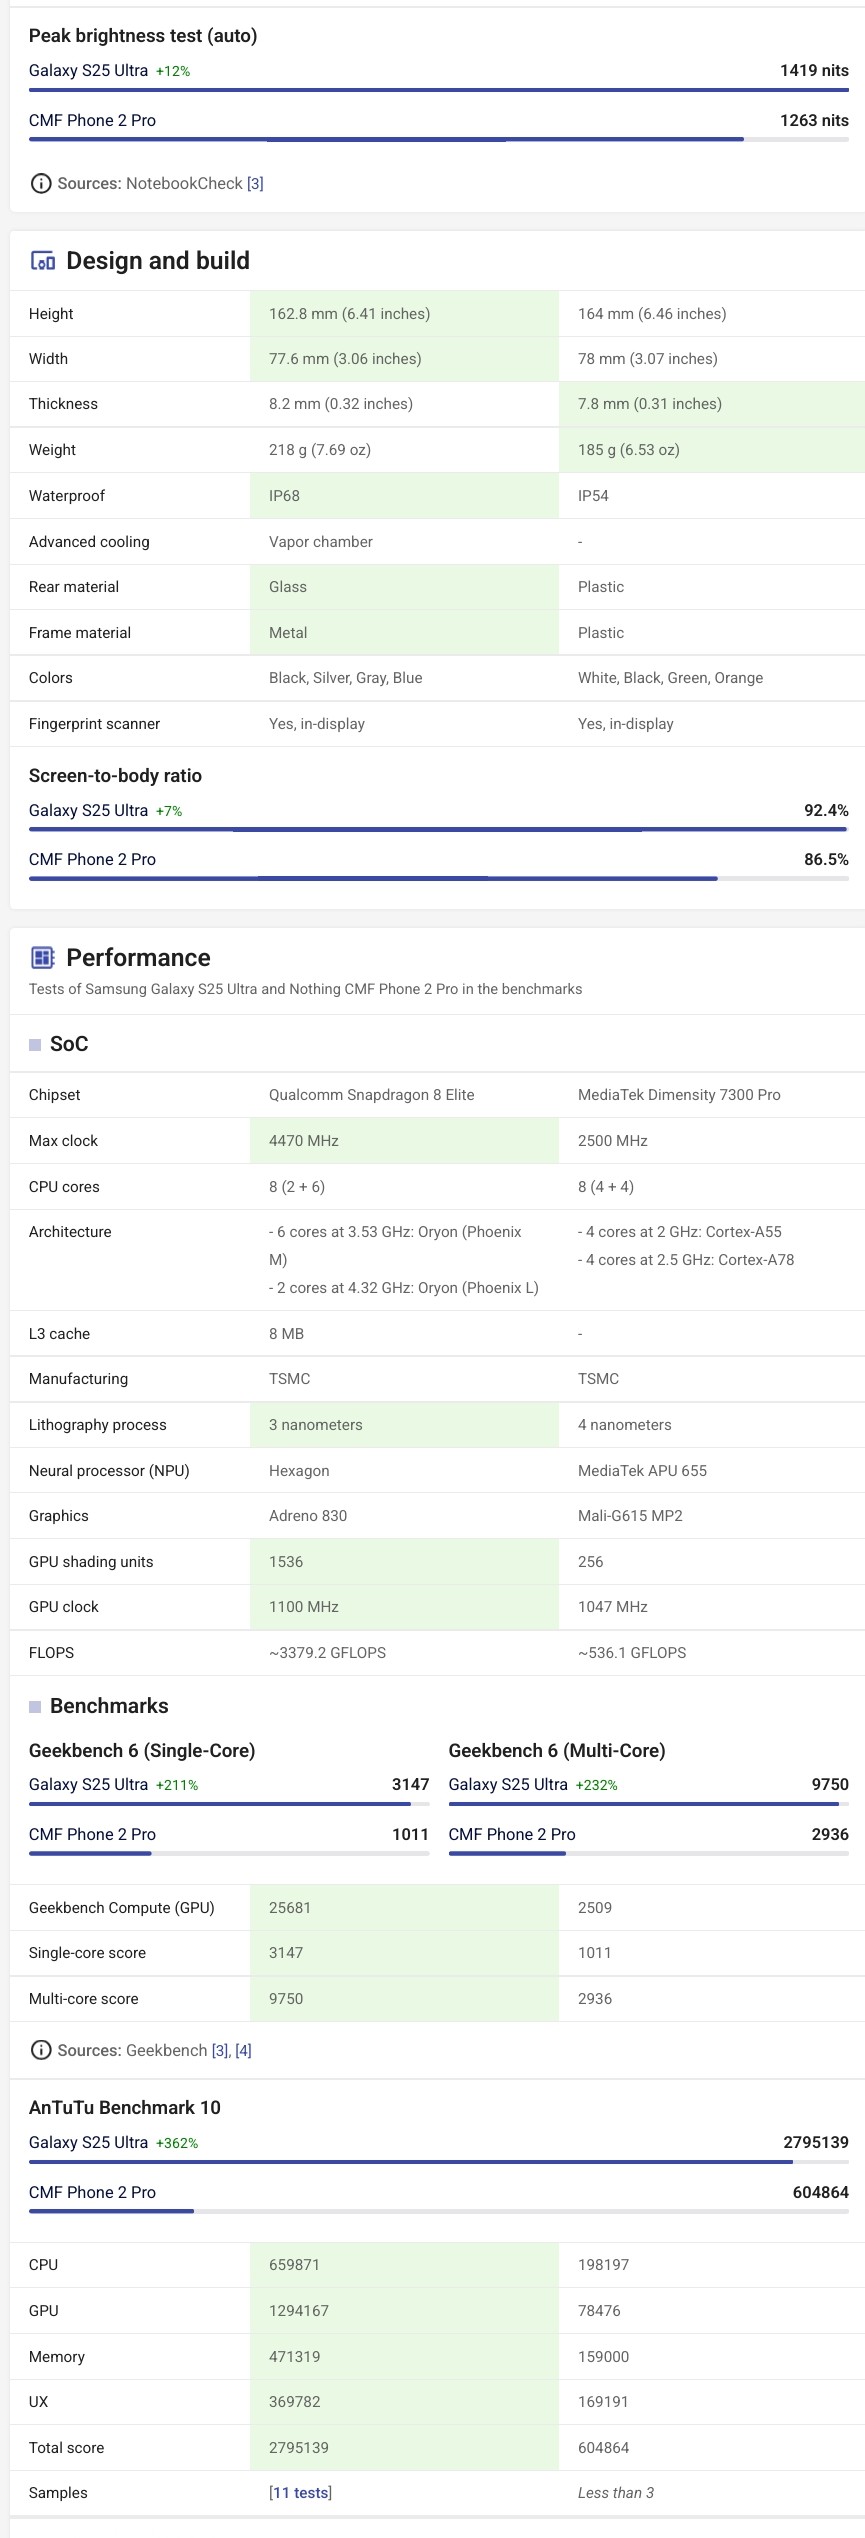Click the SoC subsection heading
This screenshot has height=2538, width=865.
[x=69, y=1044]
